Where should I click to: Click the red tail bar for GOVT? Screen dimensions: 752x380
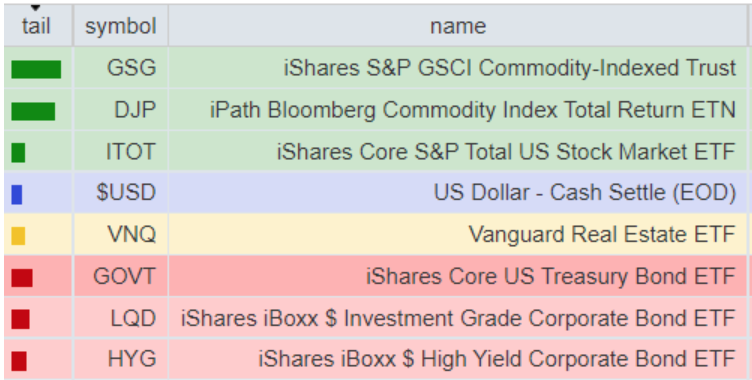point(22,278)
